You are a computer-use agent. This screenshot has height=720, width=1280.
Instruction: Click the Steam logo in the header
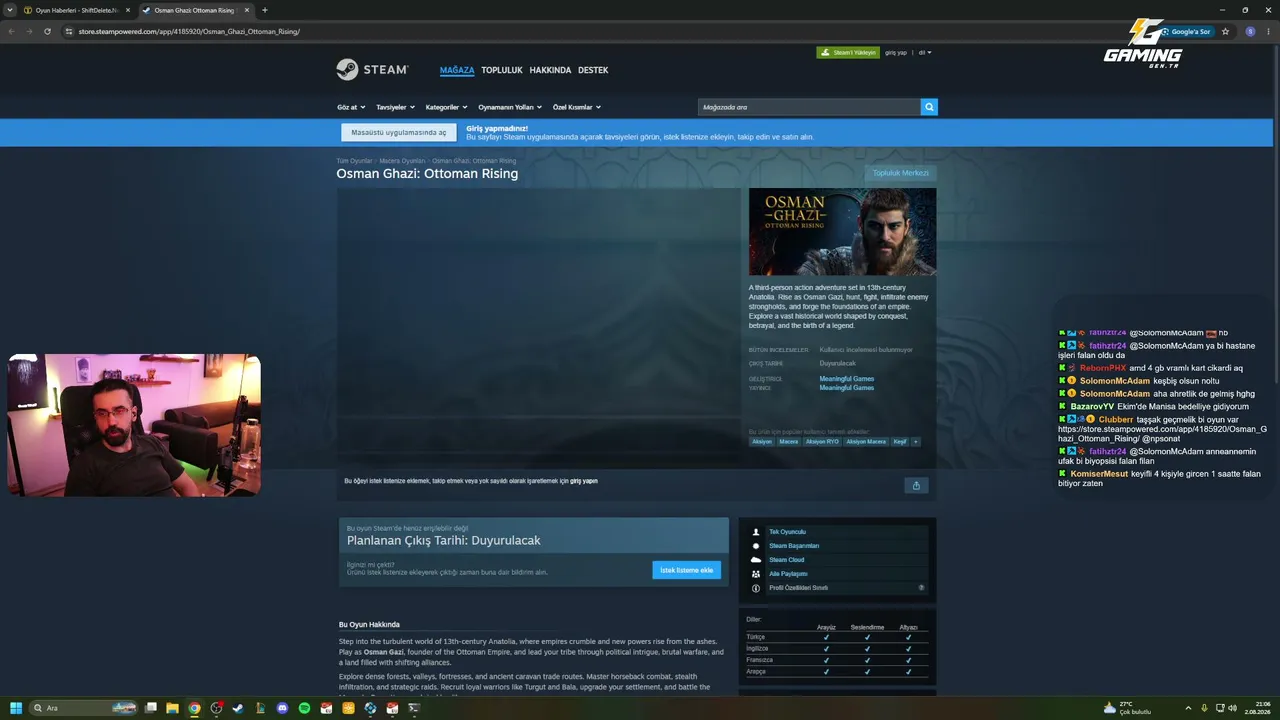click(372, 70)
